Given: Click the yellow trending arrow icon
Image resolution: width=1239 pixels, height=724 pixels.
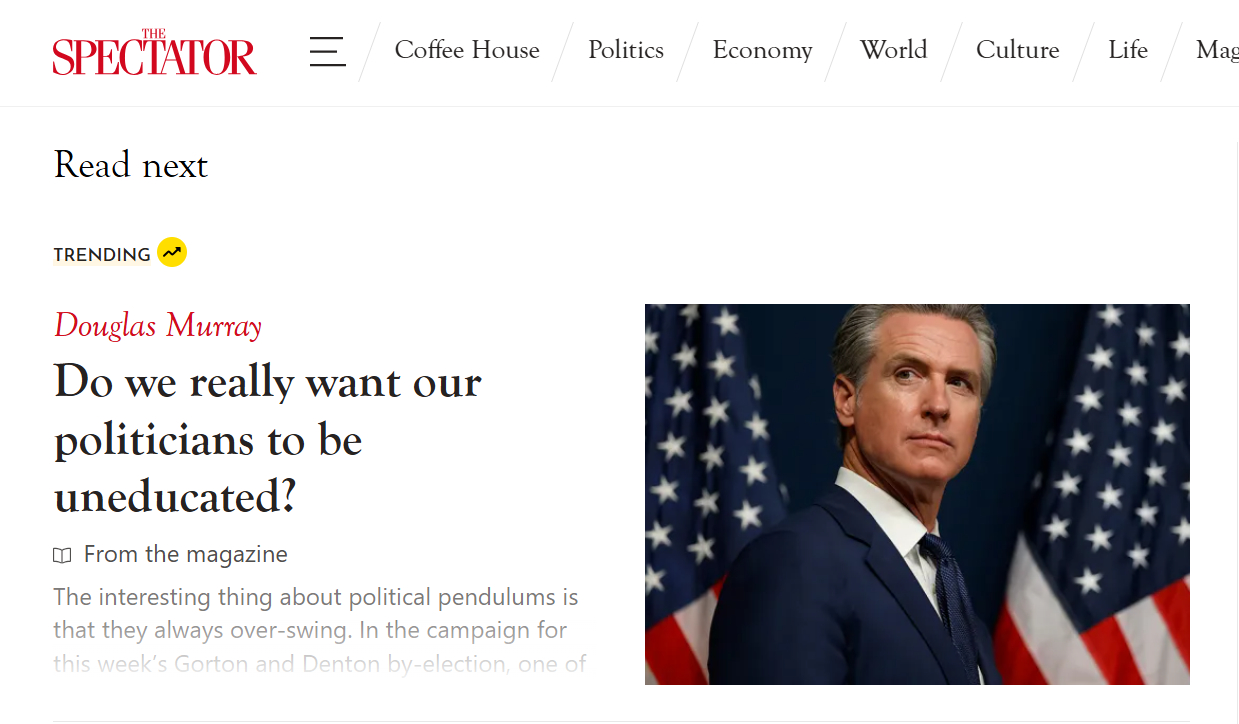Looking at the screenshot, I should pos(172,253).
